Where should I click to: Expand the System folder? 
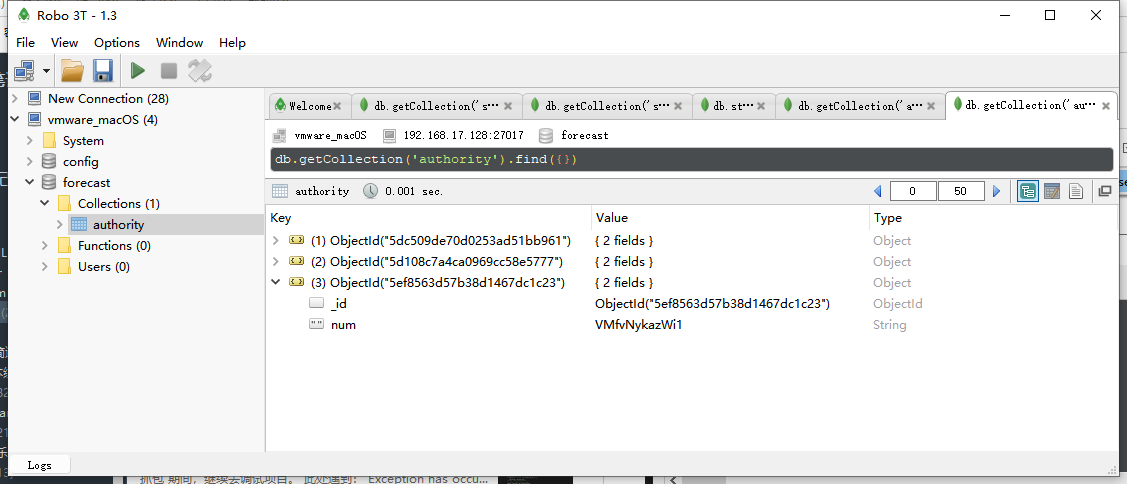point(29,140)
